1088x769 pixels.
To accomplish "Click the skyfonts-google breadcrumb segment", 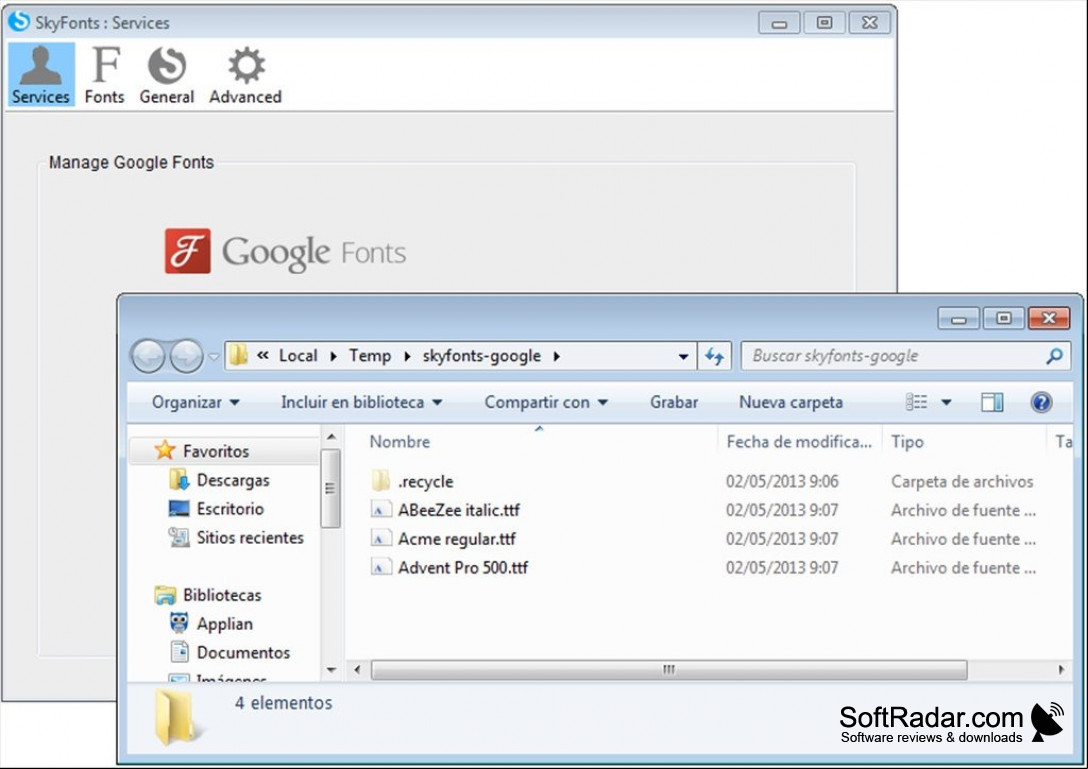I will [482, 355].
